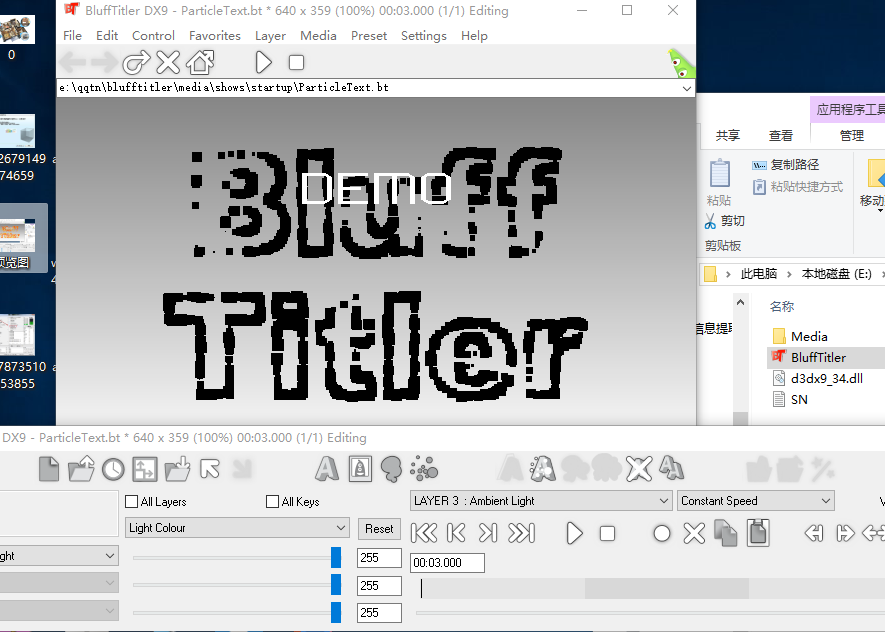
Task: Copy key with stacked pages icon
Action: 726,533
